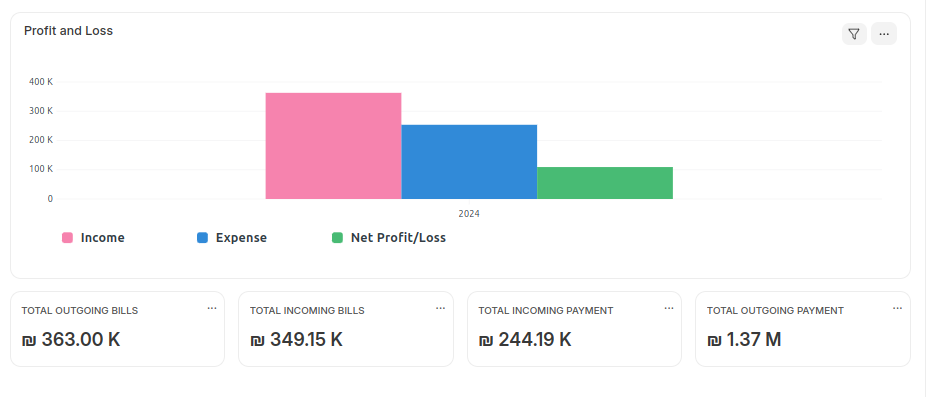Click the Profit and Loss chart title
Screen dimensions: 926x397
click(x=69, y=31)
